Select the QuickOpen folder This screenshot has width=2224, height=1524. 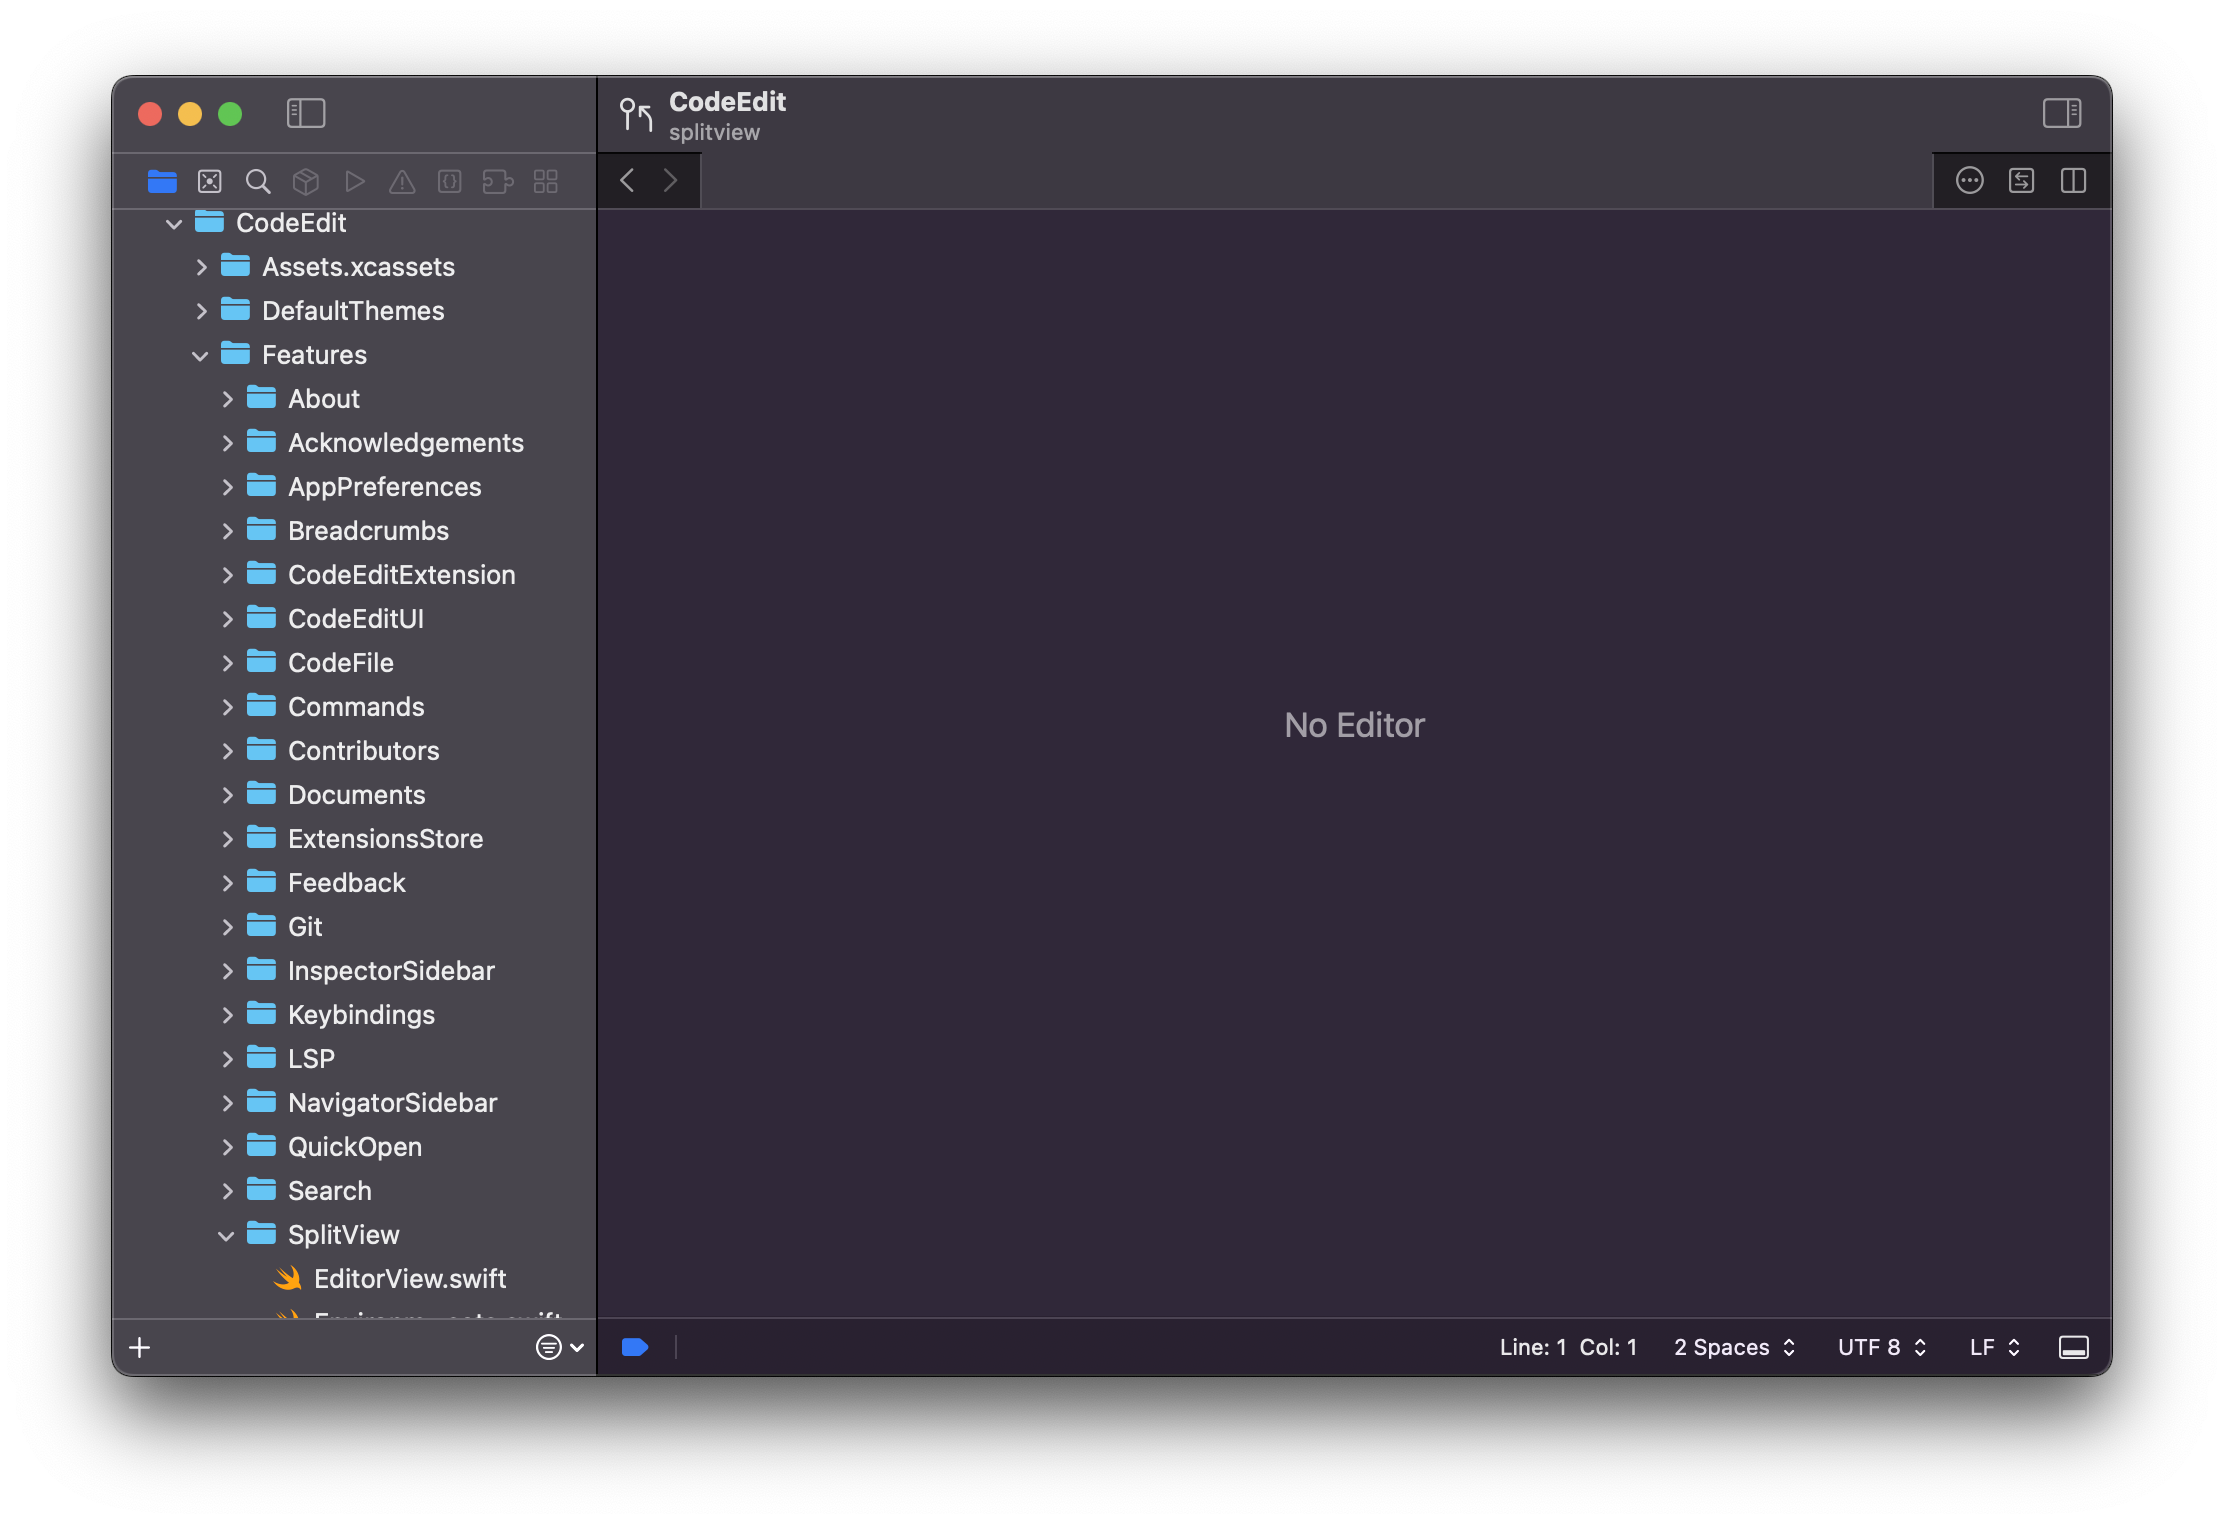[x=355, y=1147]
